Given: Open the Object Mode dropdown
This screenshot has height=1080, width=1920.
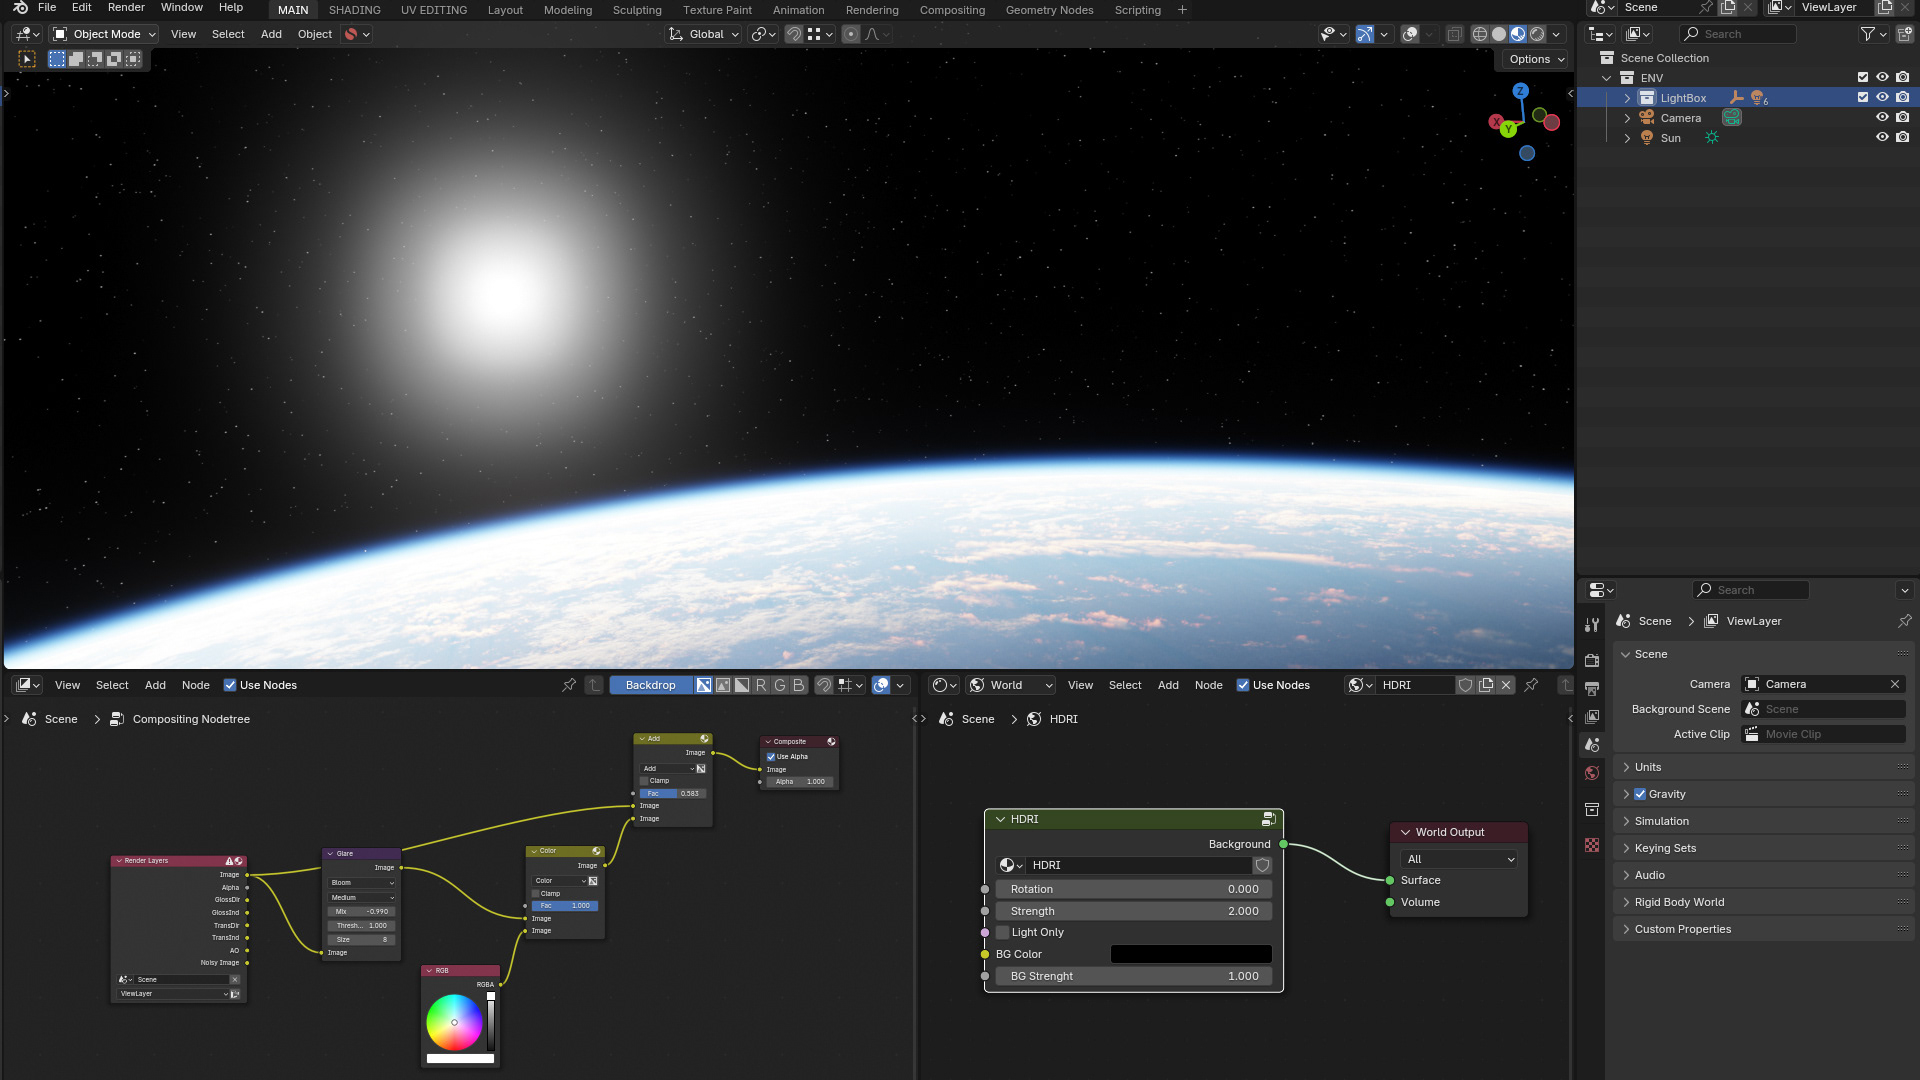Looking at the screenshot, I should tap(105, 34).
